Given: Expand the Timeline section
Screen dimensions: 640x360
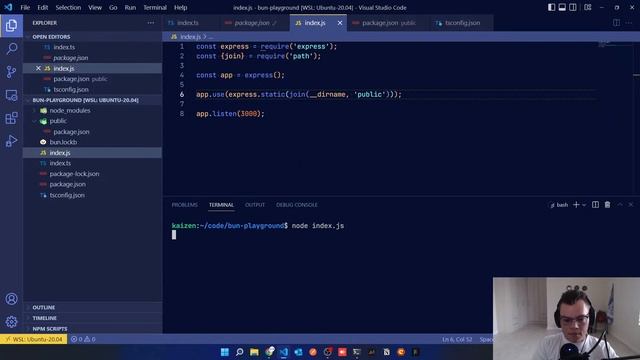Looking at the screenshot, I should [93, 318].
